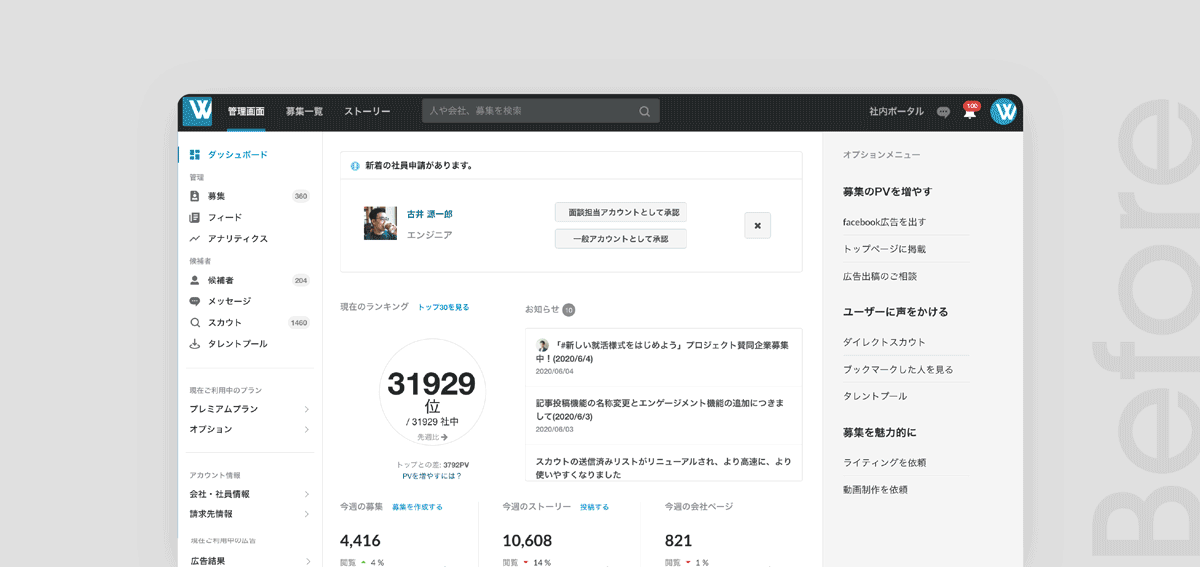1200x567 pixels.
Task: Open アナリティクス in sidebar
Action: [x=237, y=239]
